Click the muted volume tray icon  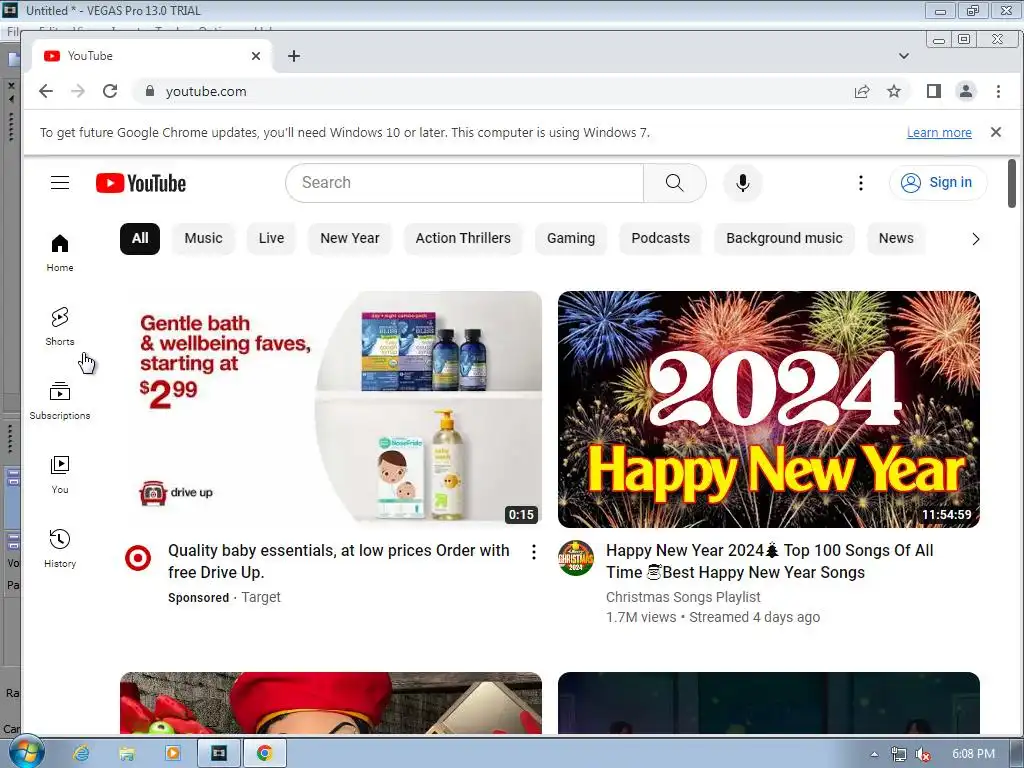(923, 754)
